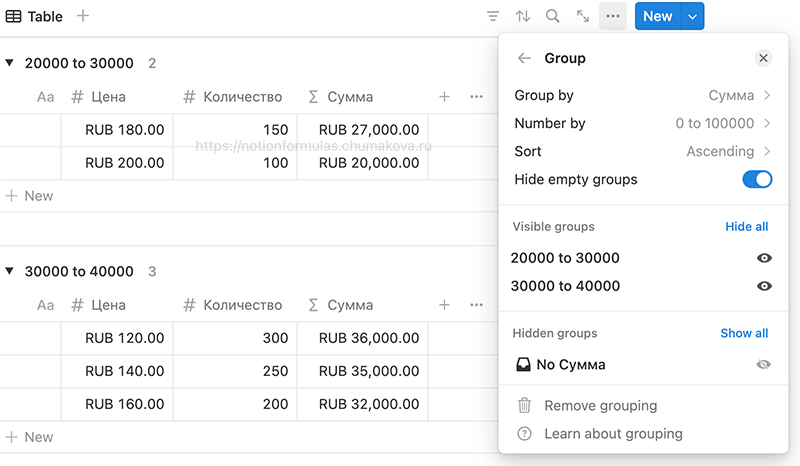This screenshot has height=466, width=800.
Task: Select the quantity cell showing 150
Action: (235, 130)
